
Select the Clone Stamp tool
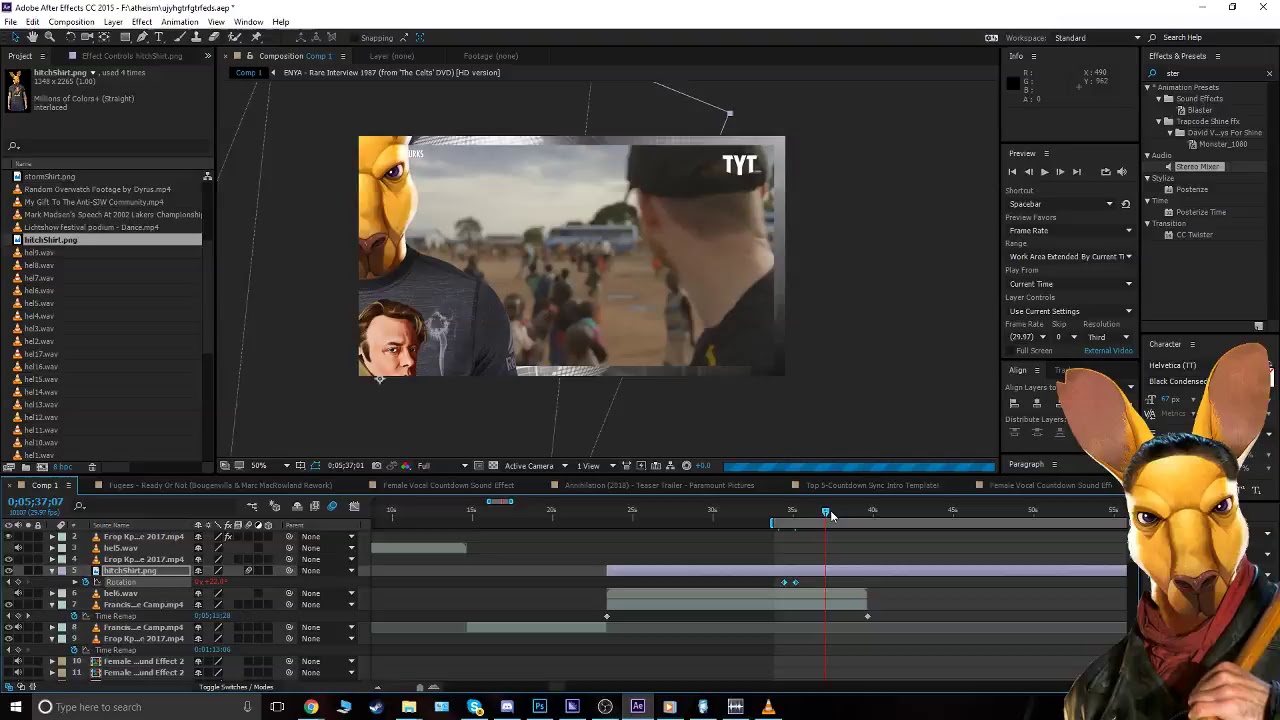[x=196, y=37]
